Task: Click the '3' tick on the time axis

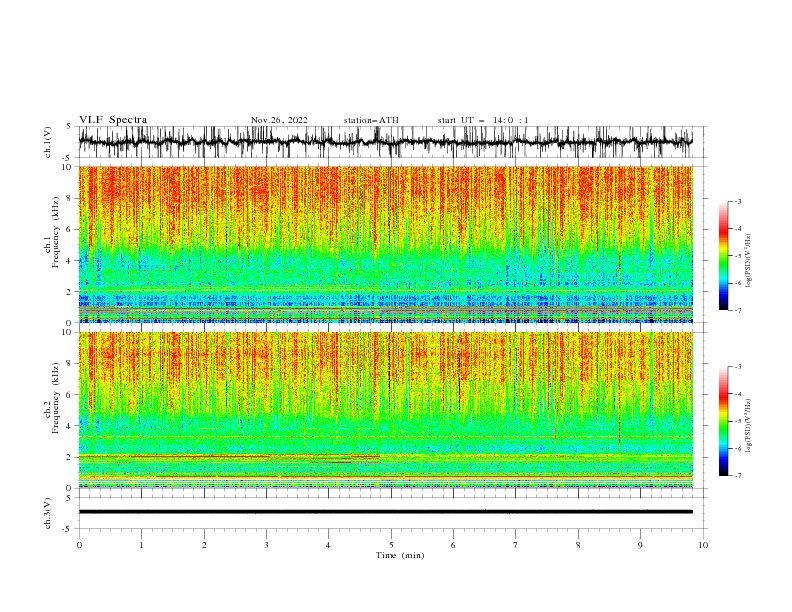Action: [266, 545]
